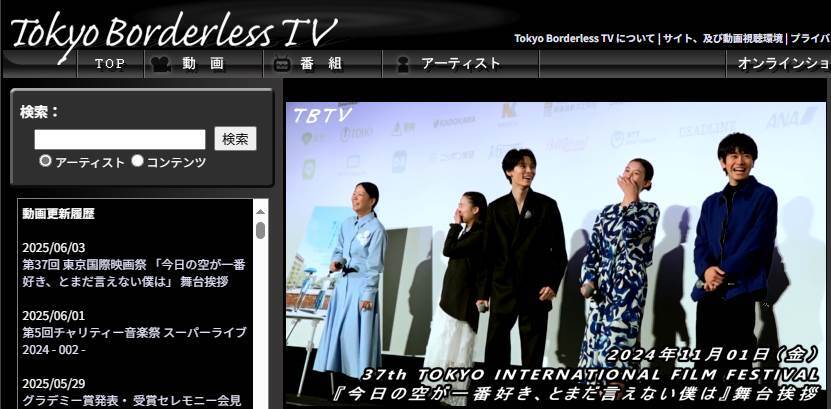Click the video camera icon beside 動画
Image resolution: width=831 pixels, height=409 pixels.
[x=161, y=64]
